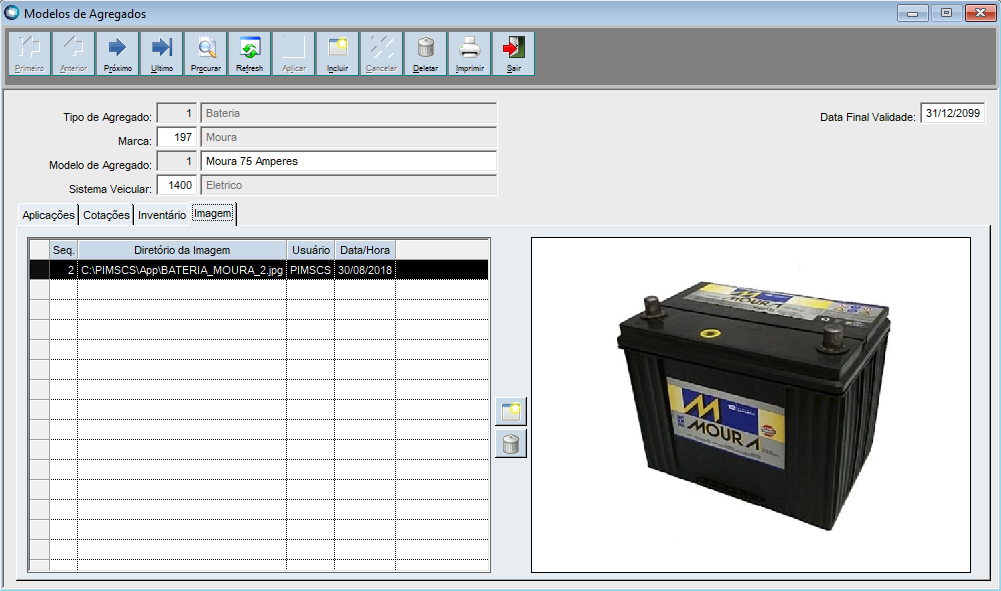This screenshot has width=1001, height=591.
Task: Minimize the Modelos de Agregados window
Action: point(913,13)
